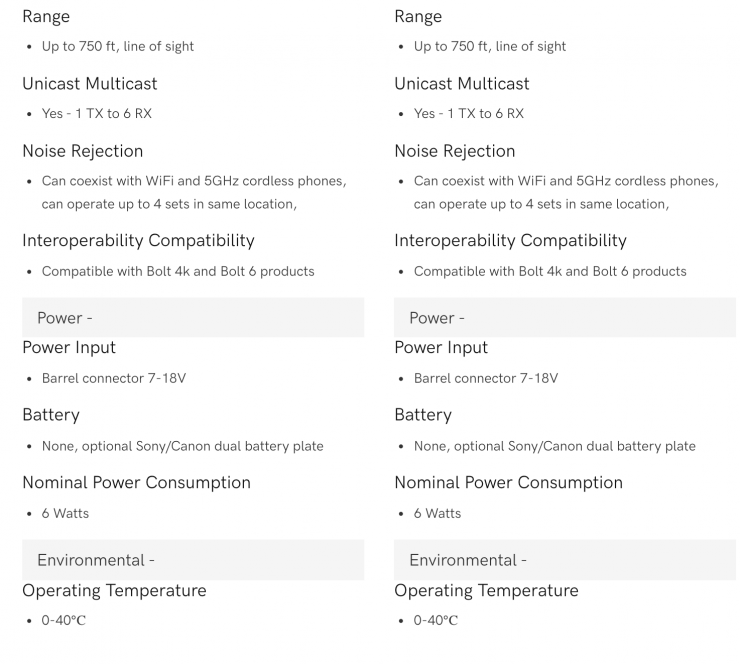Click left 'Compatible with Bolt 4k' text

(178, 271)
